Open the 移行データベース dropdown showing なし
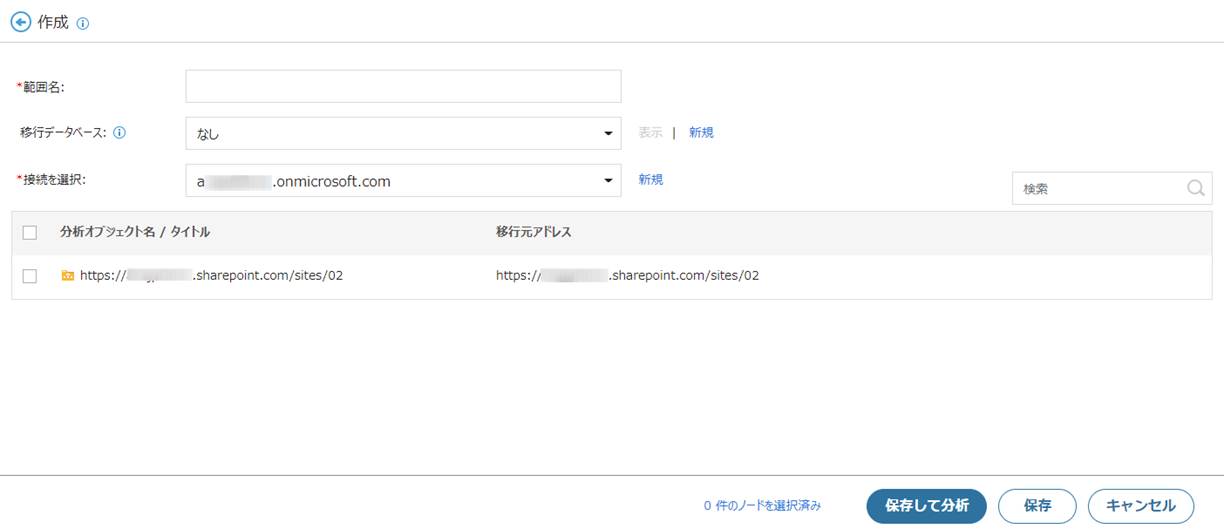Image resolution: width=1224 pixels, height=529 pixels. pyautogui.click(x=403, y=133)
